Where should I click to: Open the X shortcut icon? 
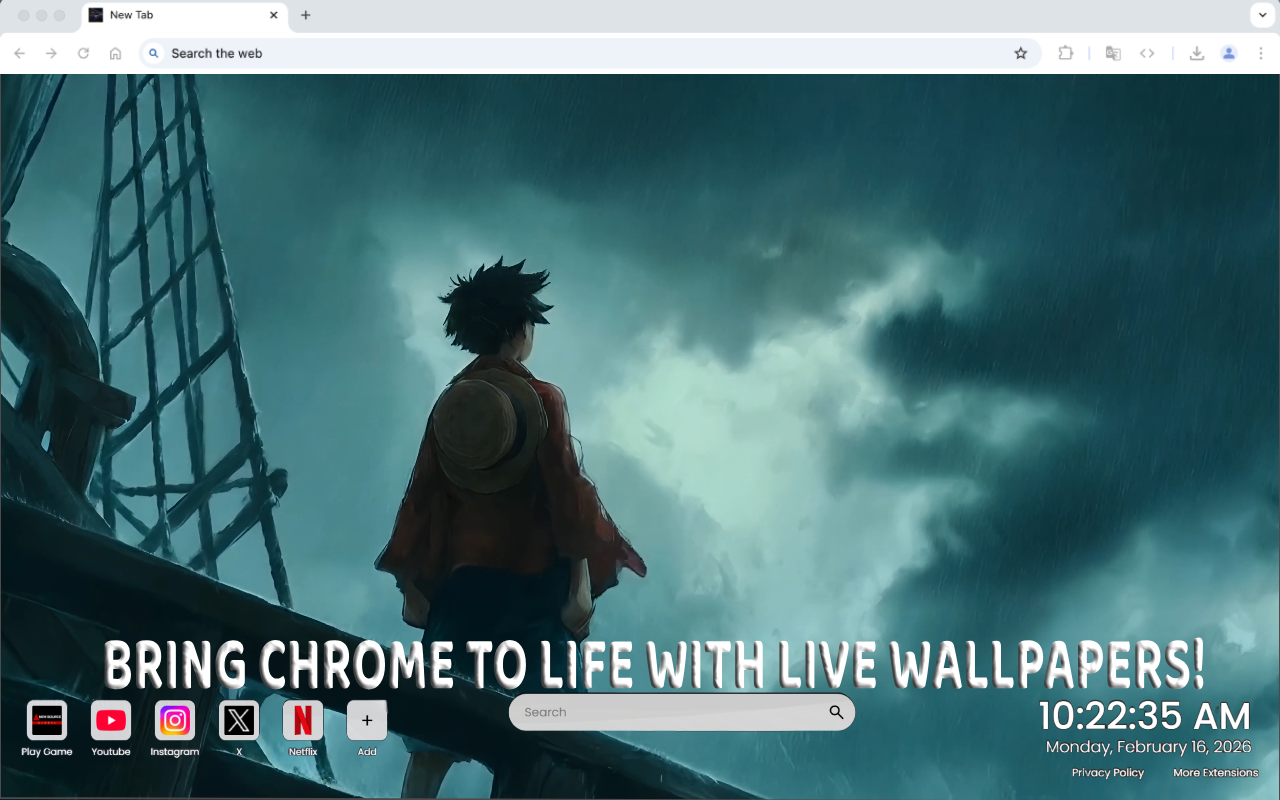click(x=239, y=720)
